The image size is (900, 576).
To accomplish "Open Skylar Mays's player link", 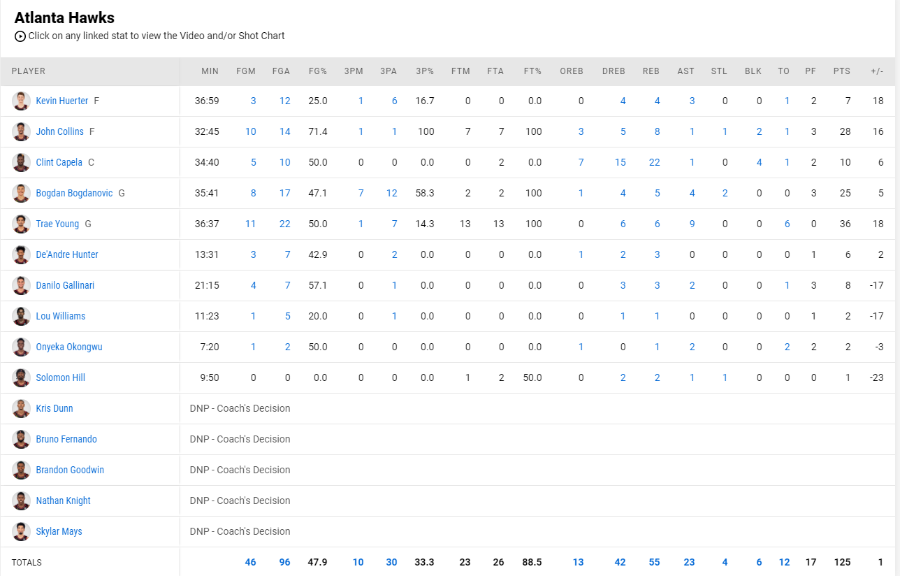I will tap(59, 531).
